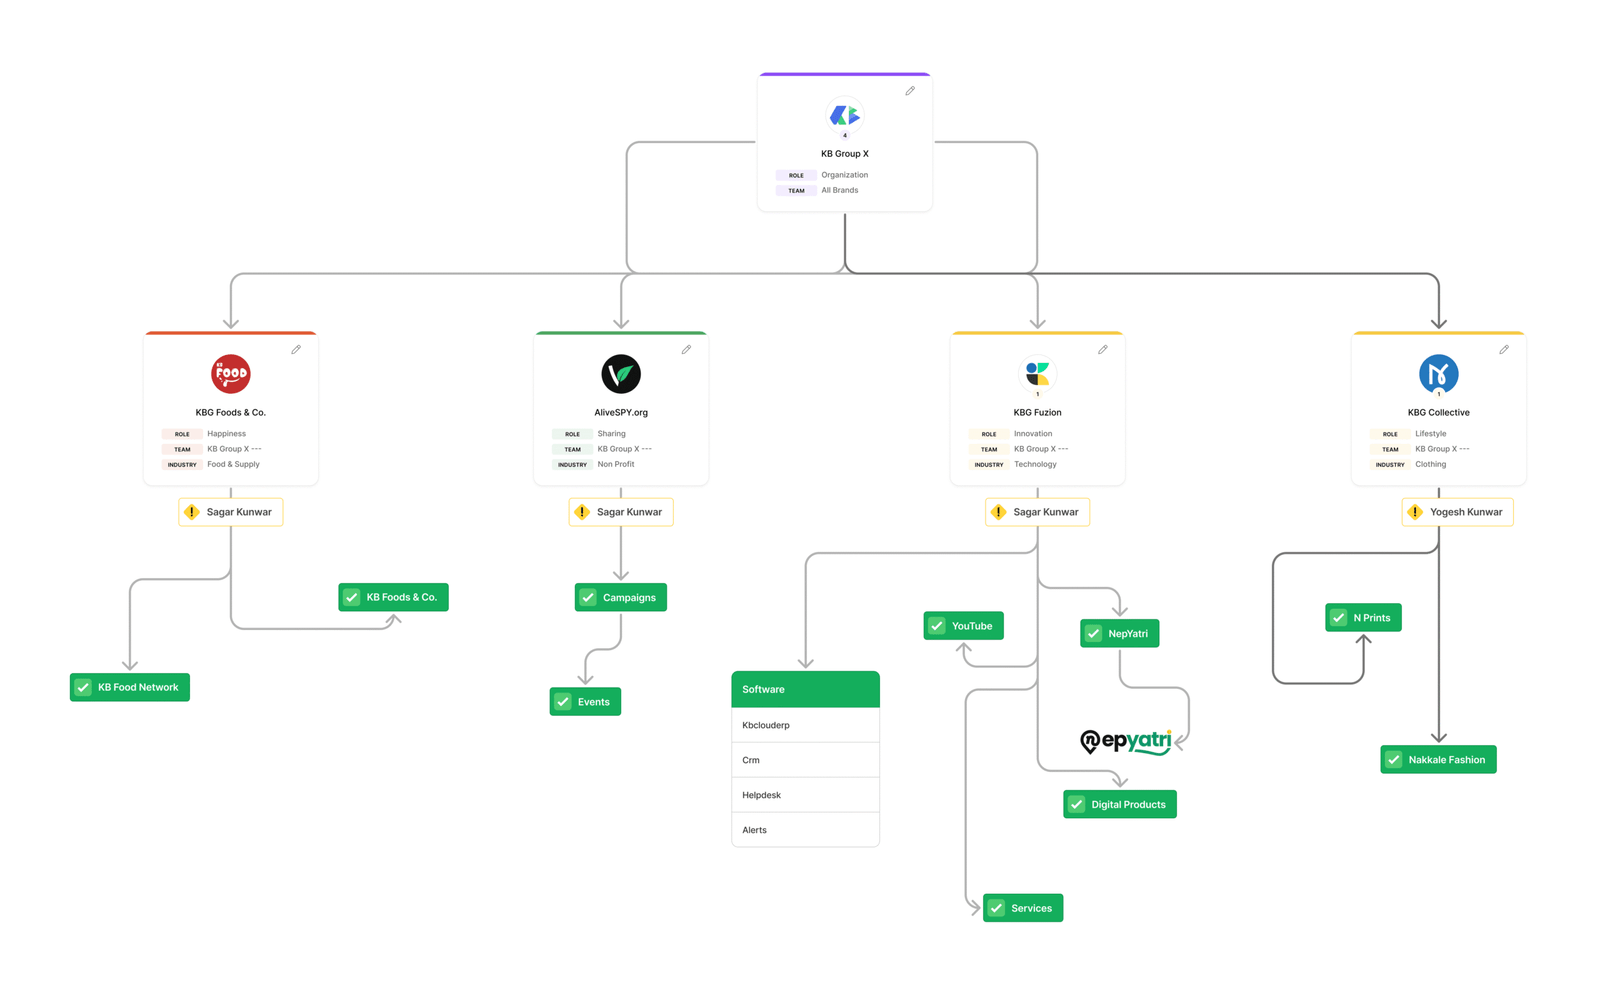Click the KB Group X card title
The width and height of the screenshot is (1600, 992).
845,154
